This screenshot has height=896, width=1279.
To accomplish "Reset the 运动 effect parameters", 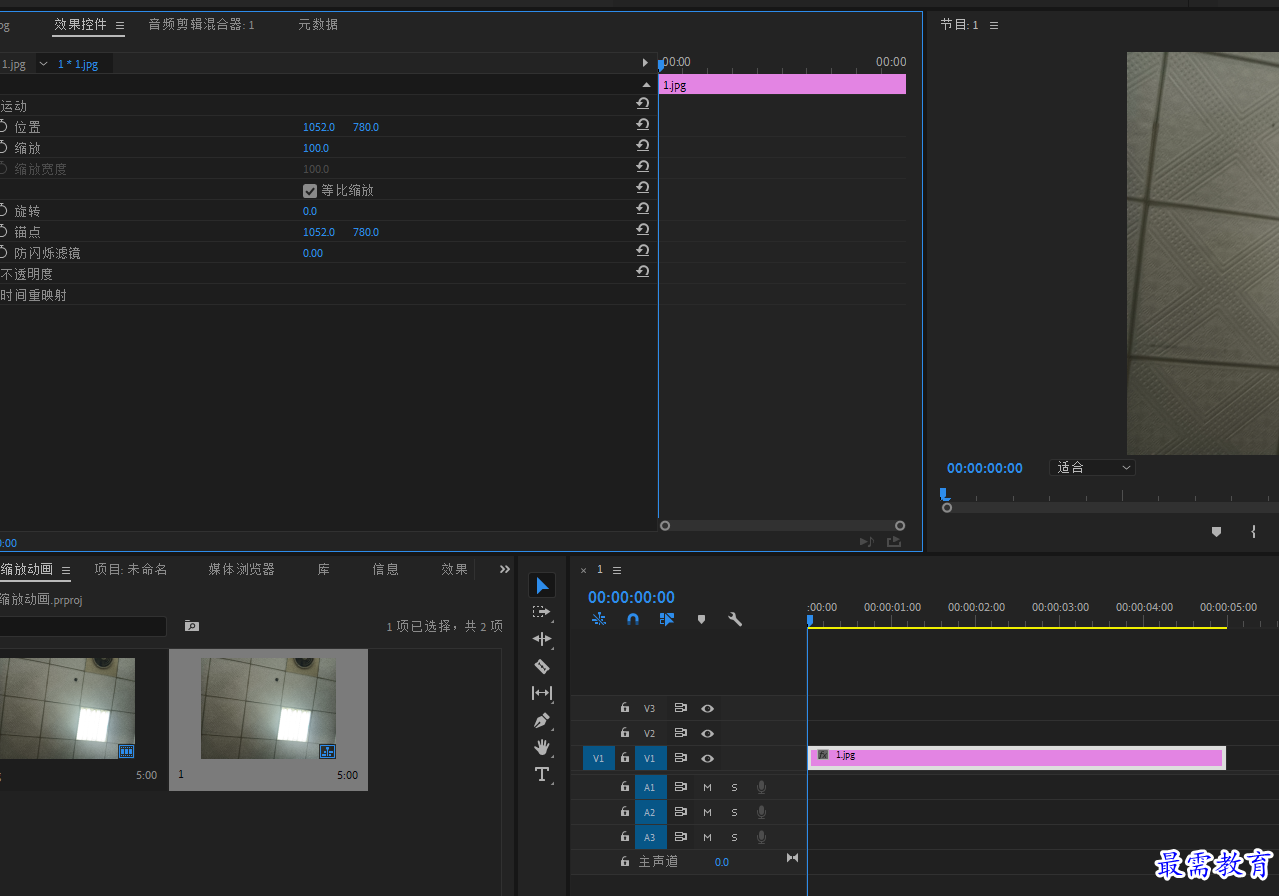I will coord(643,104).
